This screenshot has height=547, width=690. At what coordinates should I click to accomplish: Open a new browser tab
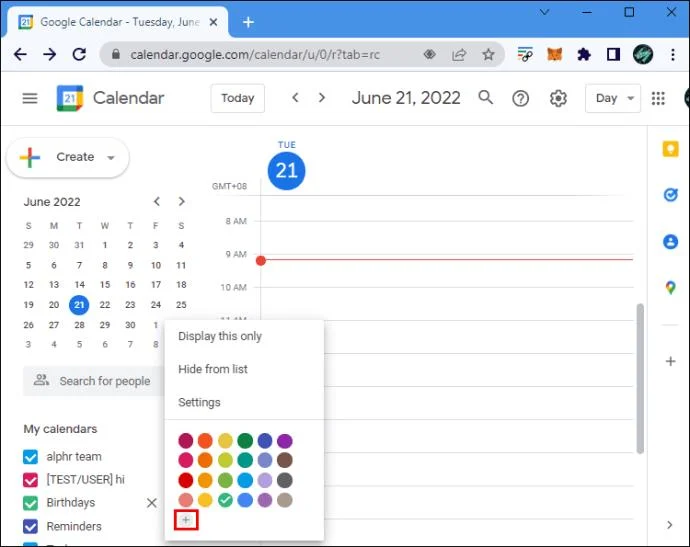[x=248, y=22]
